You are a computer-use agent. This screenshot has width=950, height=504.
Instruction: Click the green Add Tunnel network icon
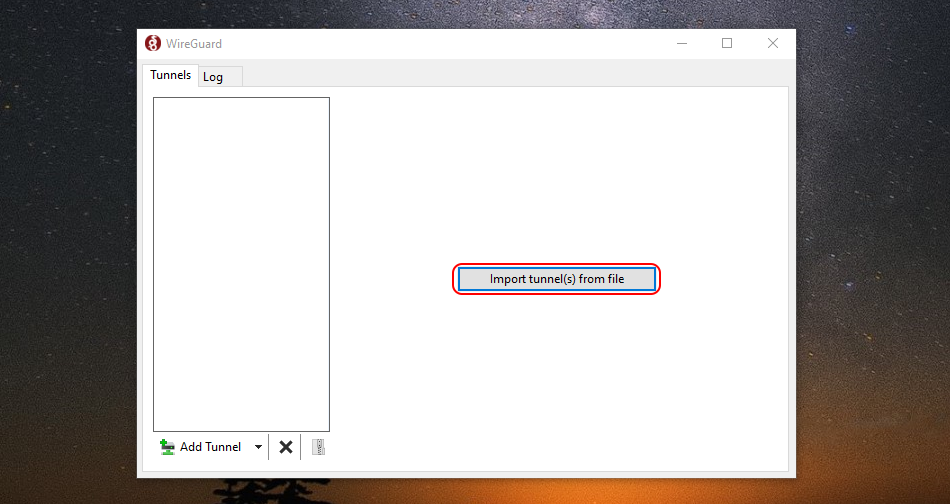coord(167,447)
